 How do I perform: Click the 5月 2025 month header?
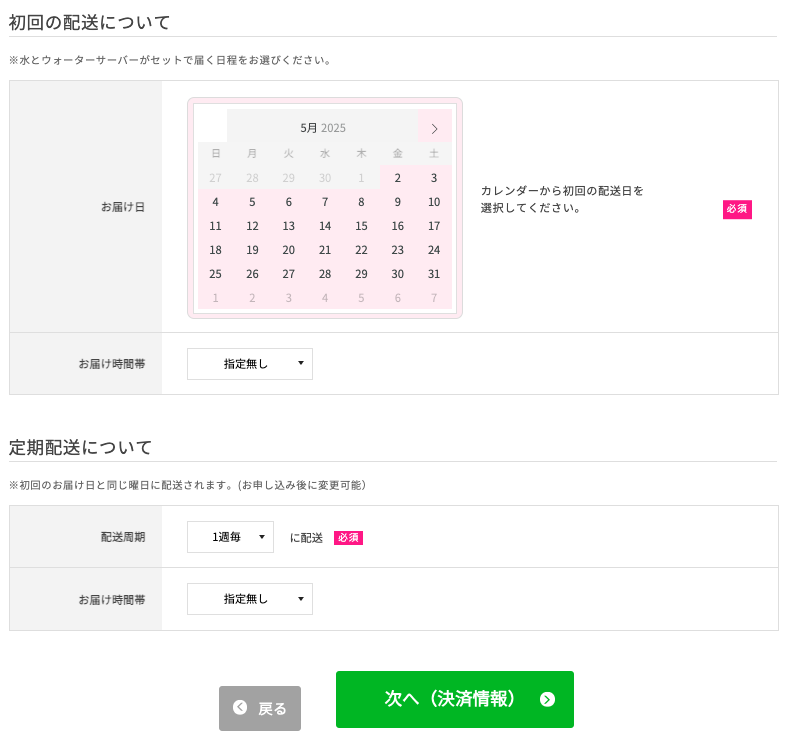tap(323, 128)
